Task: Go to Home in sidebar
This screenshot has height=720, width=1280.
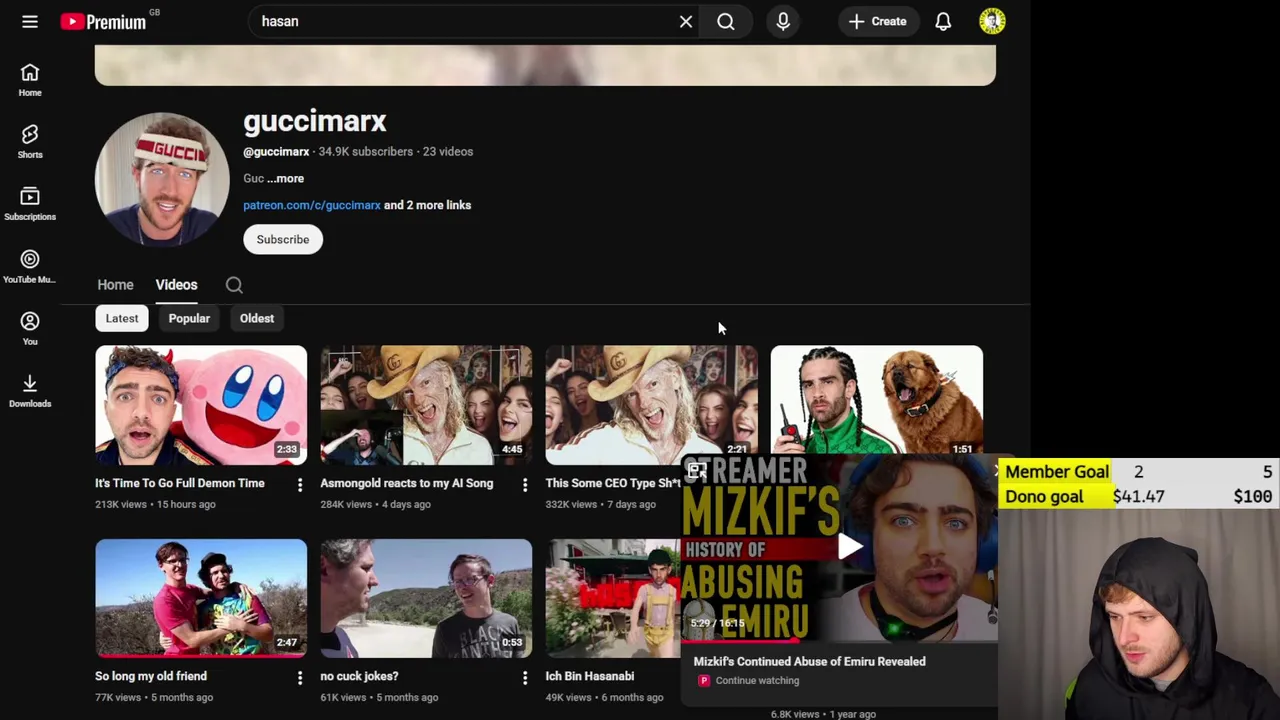Action: pyautogui.click(x=30, y=80)
